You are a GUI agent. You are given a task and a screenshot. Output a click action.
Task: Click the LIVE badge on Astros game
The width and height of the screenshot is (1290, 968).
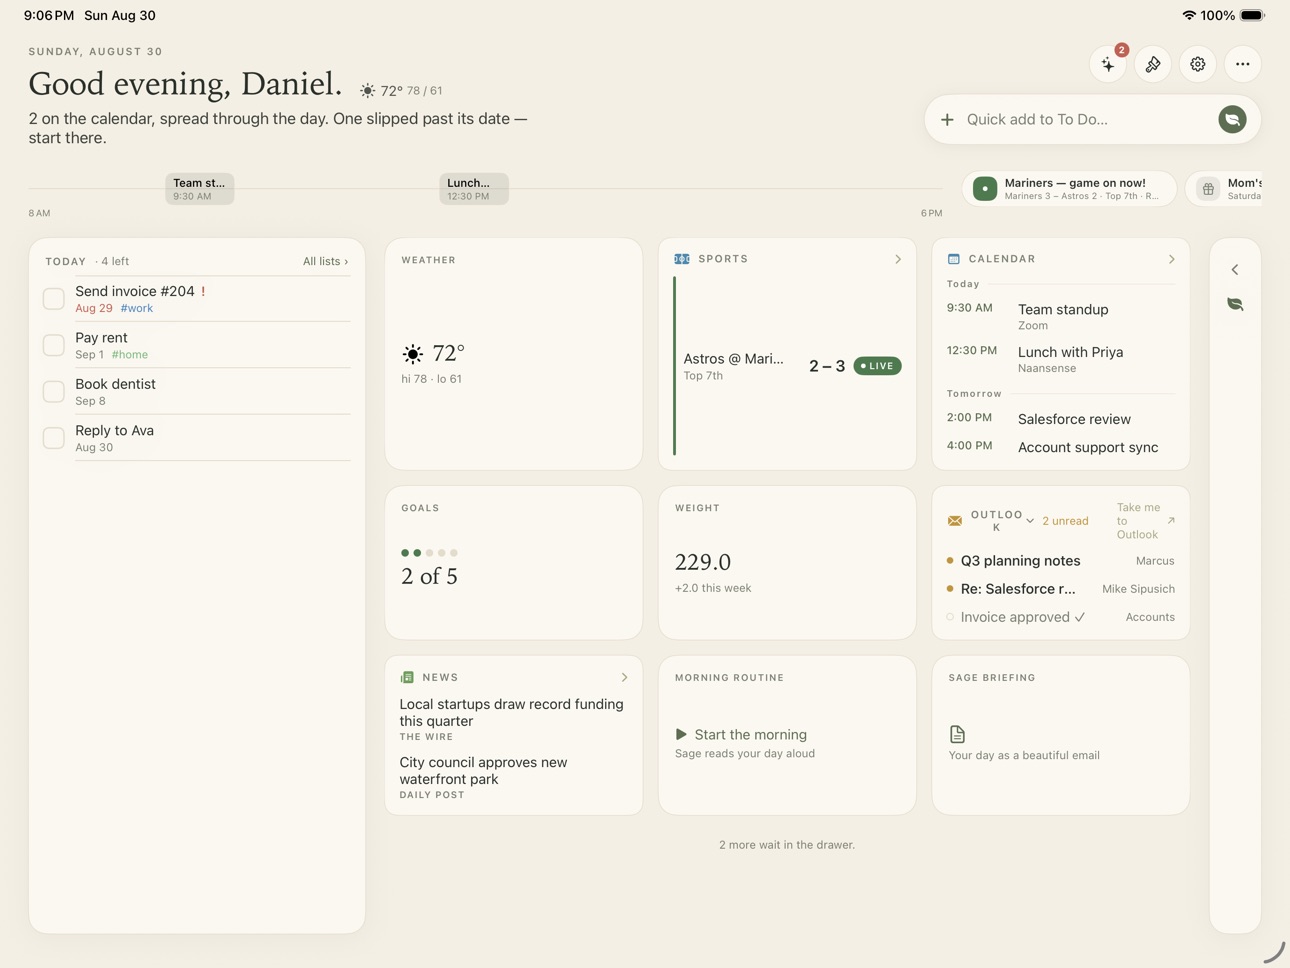click(x=878, y=366)
